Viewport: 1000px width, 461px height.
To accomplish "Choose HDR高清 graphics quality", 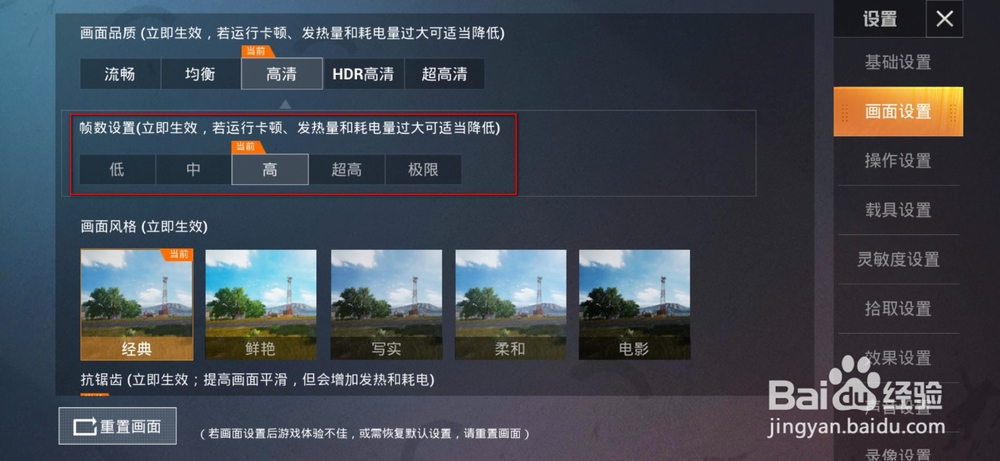I will (x=363, y=74).
